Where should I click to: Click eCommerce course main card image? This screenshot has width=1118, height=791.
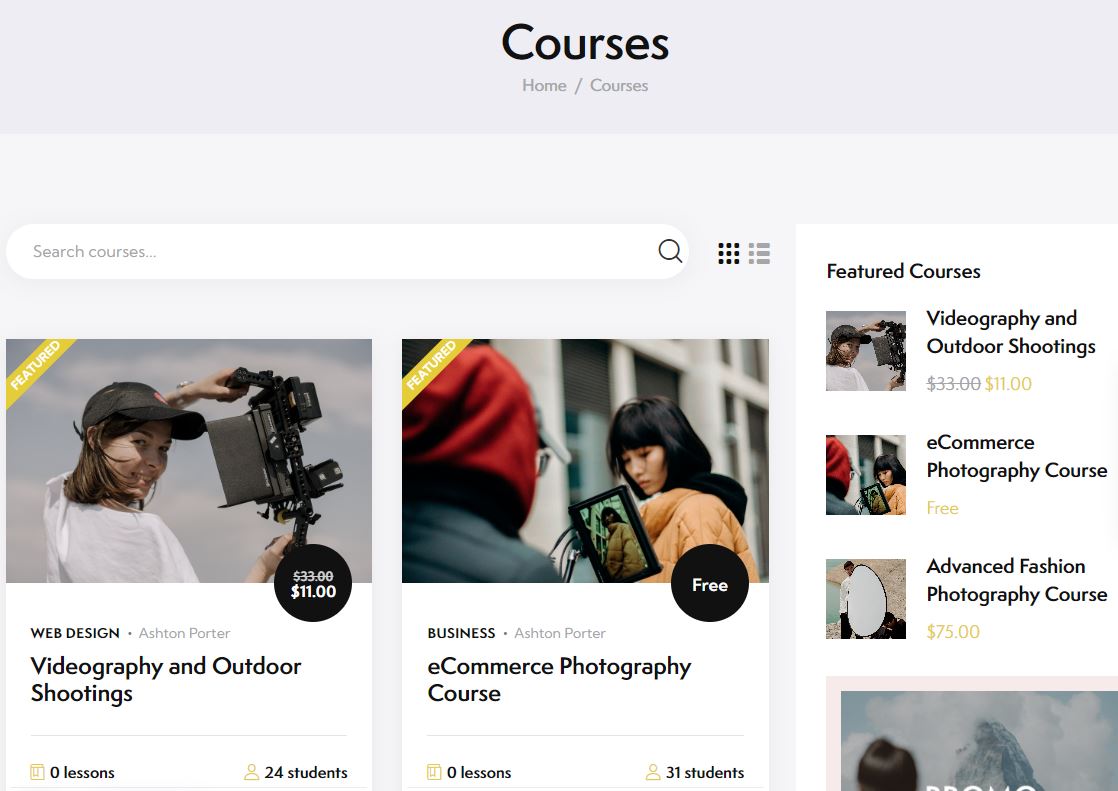pos(585,461)
